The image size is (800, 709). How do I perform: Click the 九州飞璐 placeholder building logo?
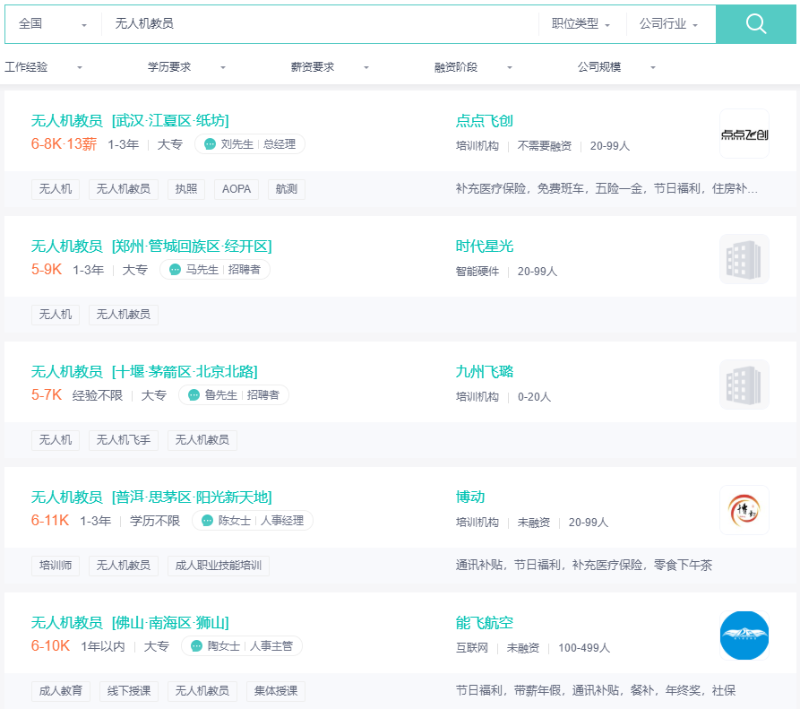click(x=744, y=385)
